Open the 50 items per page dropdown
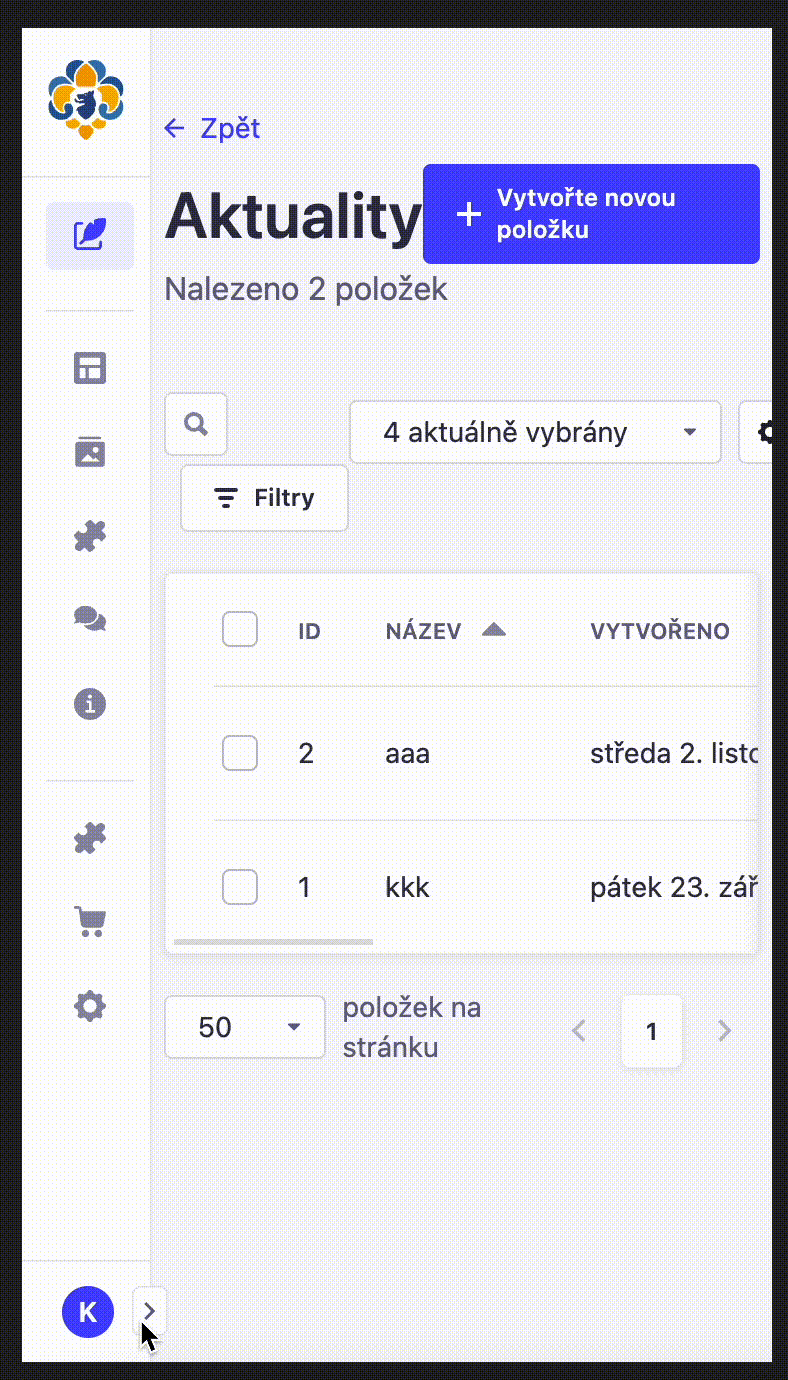This screenshot has width=788, height=1380. click(245, 1027)
